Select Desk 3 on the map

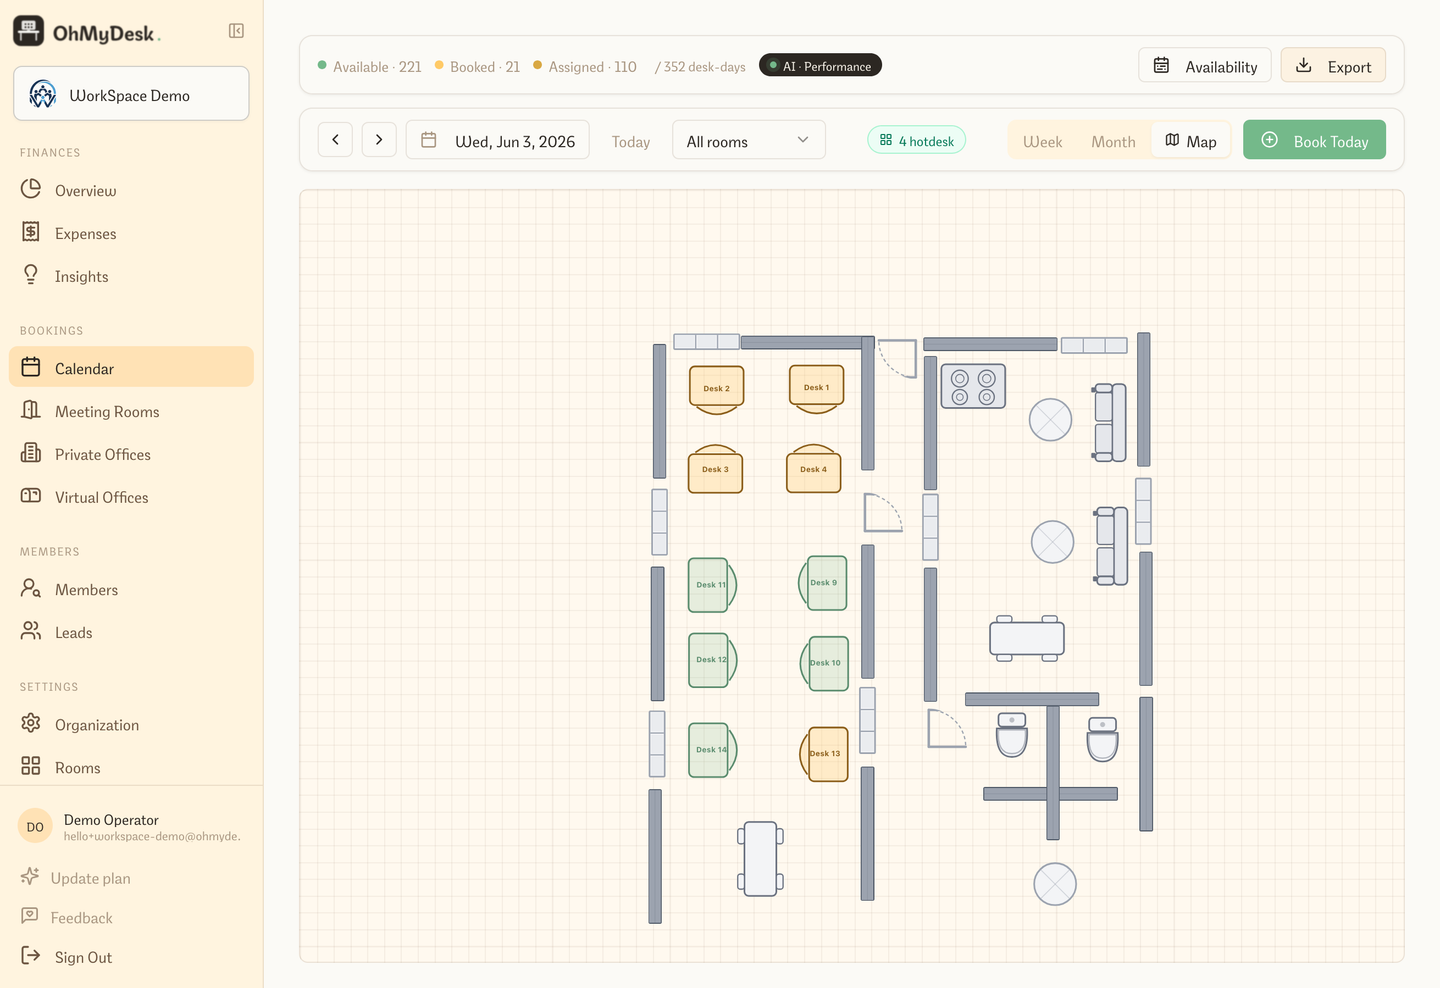coord(715,469)
